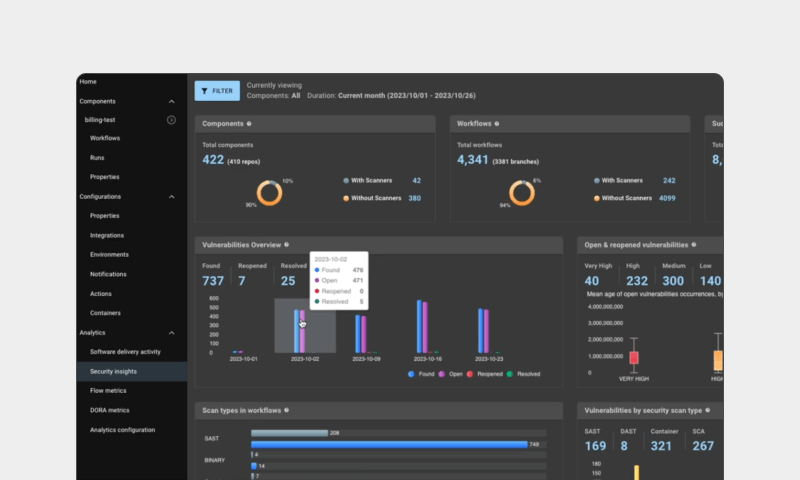Click the blue SAST progress bar showing 749
800x480 pixels.
(389, 445)
